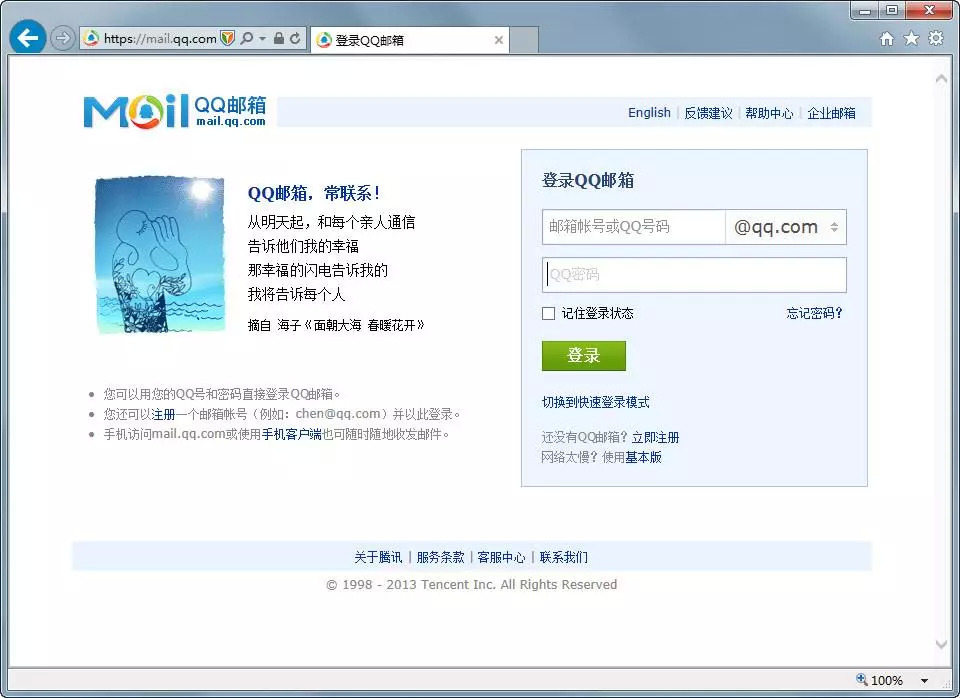Click the browser forward arrow button
Image resolution: width=960 pixels, height=698 pixels.
point(62,39)
